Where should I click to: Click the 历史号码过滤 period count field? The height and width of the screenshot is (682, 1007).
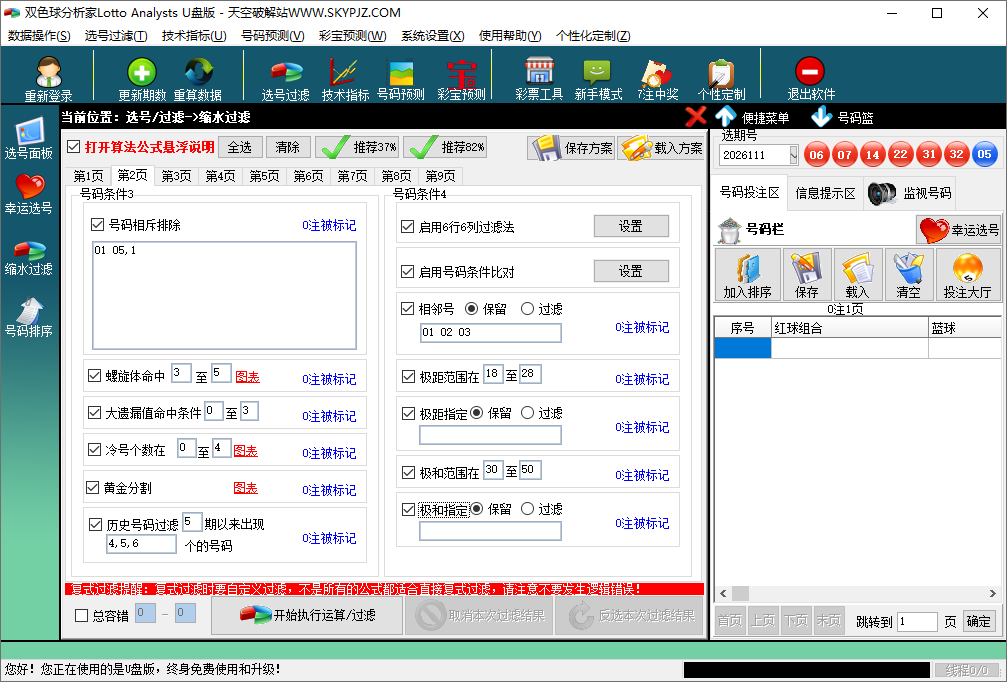[x=192, y=522]
